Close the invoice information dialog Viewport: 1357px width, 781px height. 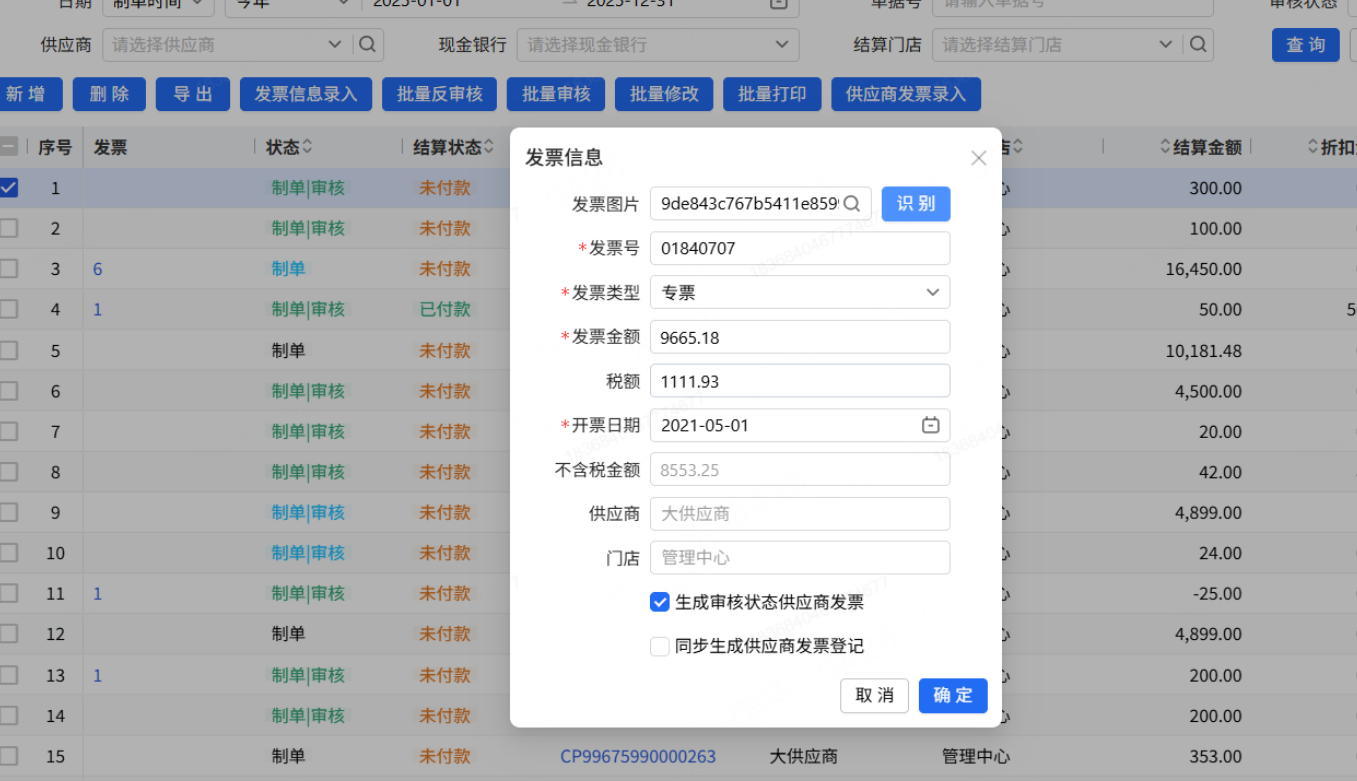coord(978,158)
